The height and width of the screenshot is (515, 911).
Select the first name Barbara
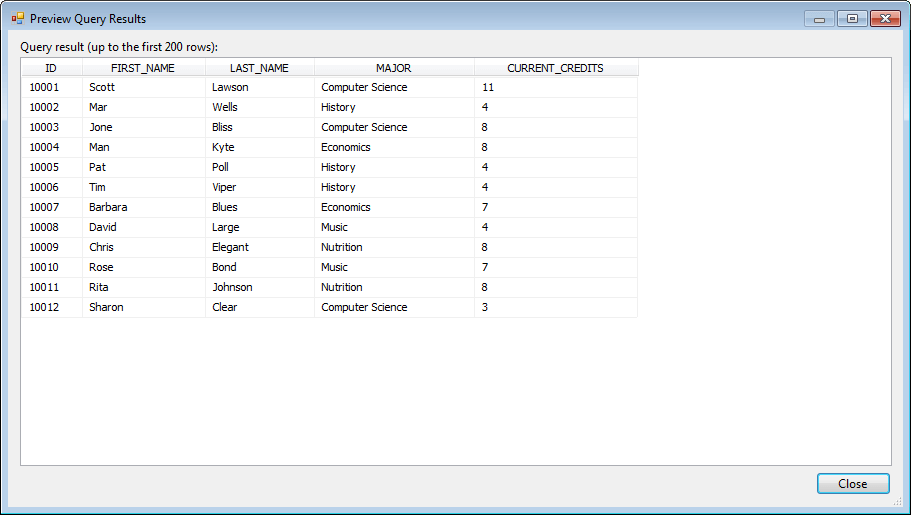coord(144,208)
